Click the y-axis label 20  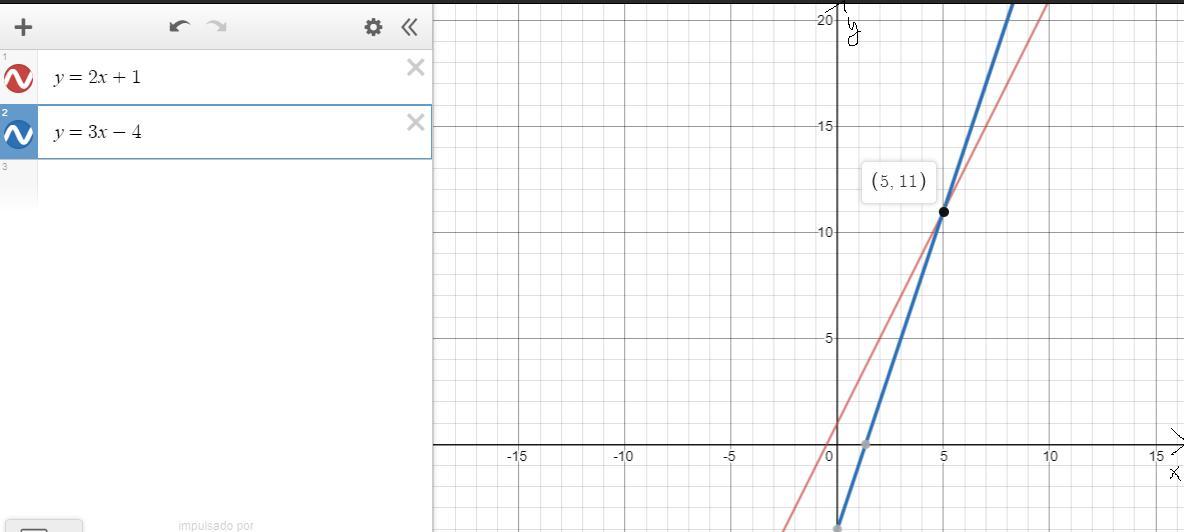(825, 20)
